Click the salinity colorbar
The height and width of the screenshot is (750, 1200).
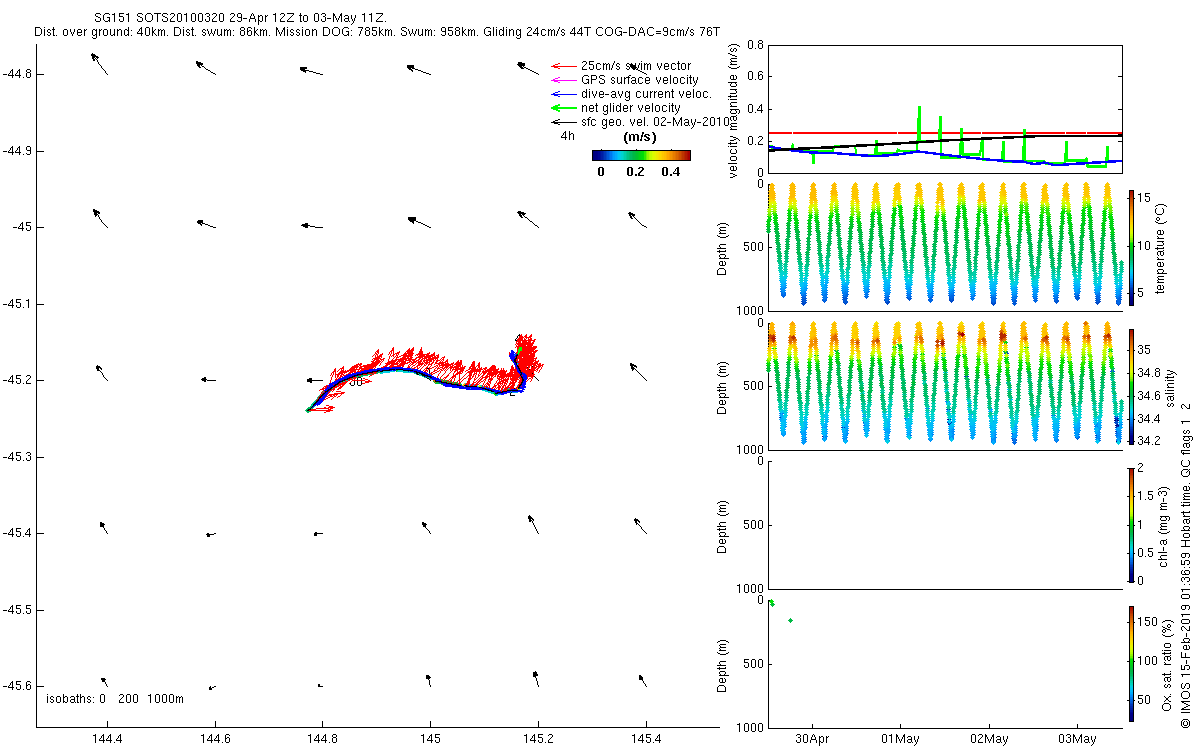[1131, 386]
